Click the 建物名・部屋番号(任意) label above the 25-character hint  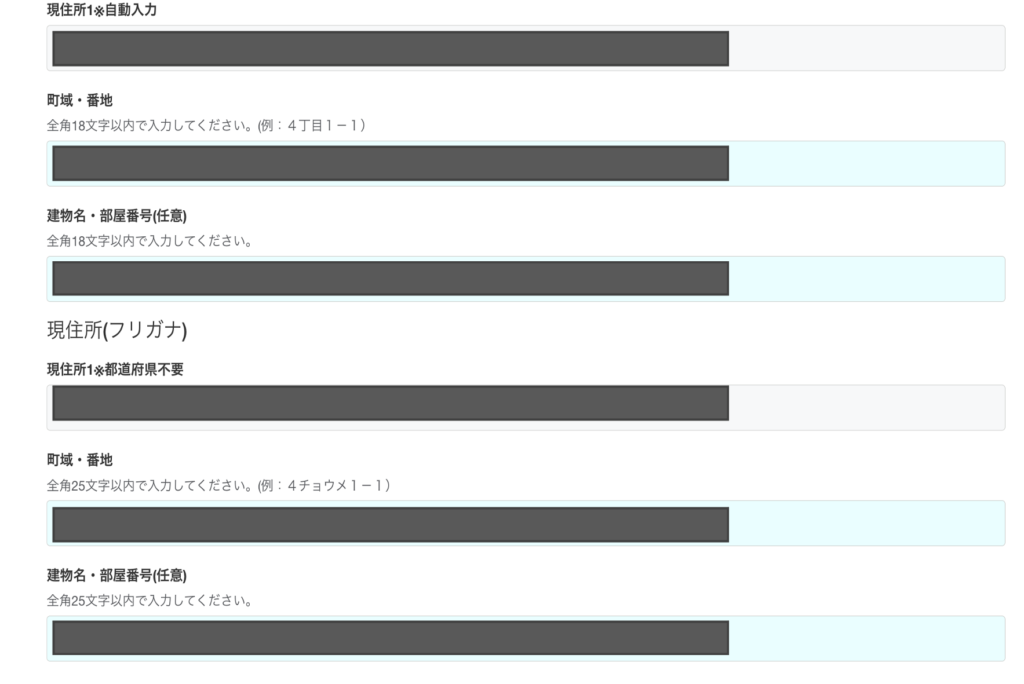[x=117, y=575]
